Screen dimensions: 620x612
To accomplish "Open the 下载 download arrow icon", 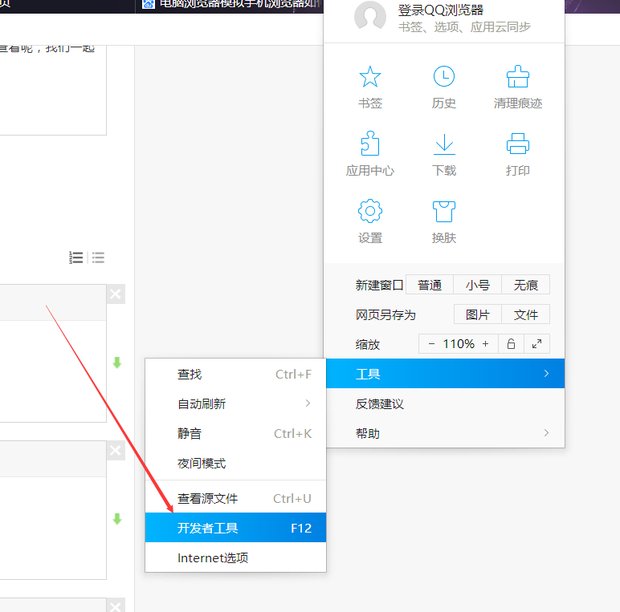I will click(444, 144).
